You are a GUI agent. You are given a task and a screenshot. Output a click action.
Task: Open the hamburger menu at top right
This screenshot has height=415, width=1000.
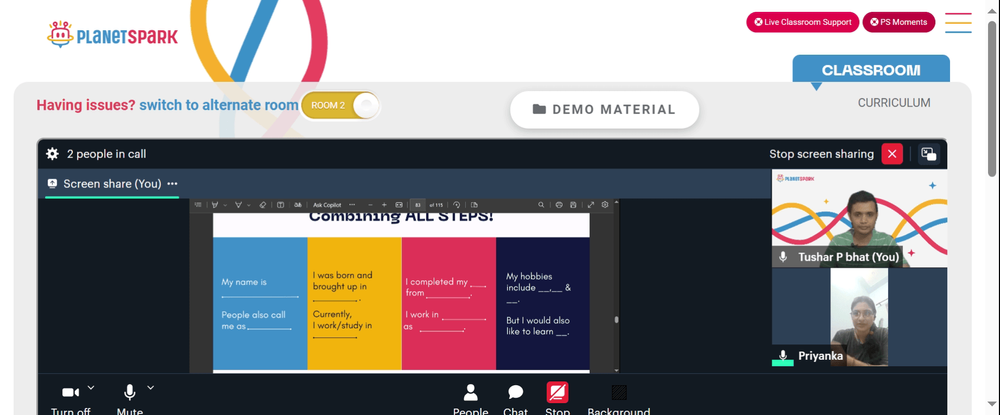point(958,23)
